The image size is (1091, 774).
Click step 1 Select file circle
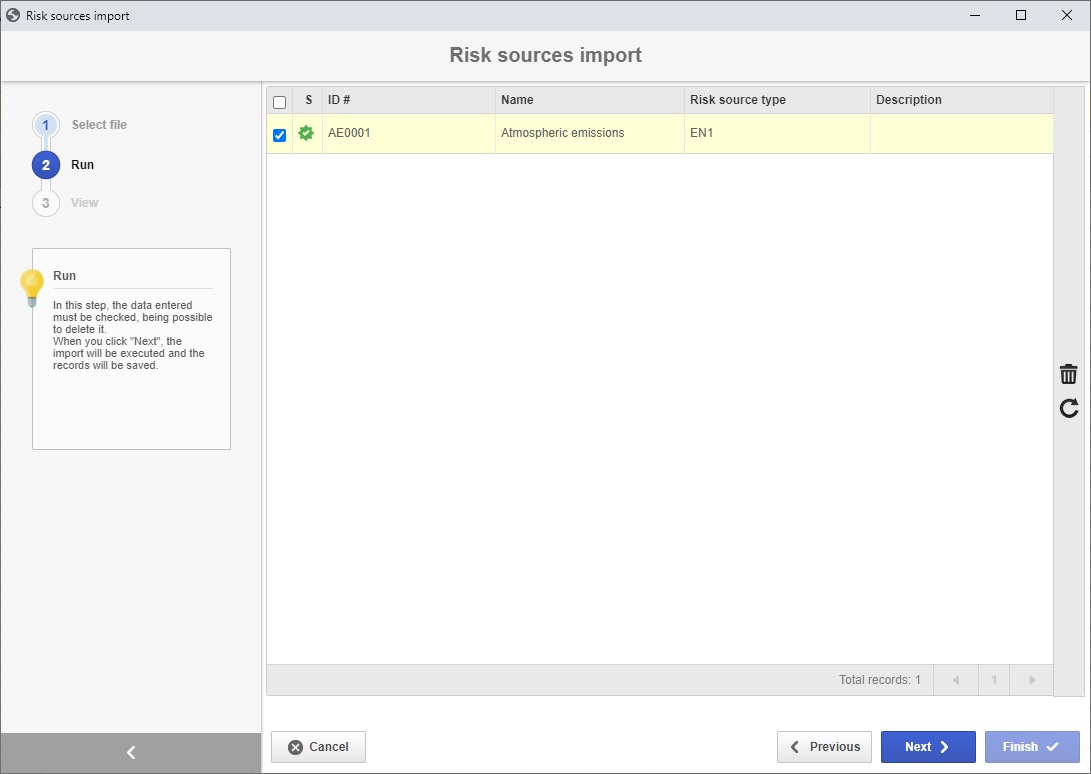(x=46, y=125)
